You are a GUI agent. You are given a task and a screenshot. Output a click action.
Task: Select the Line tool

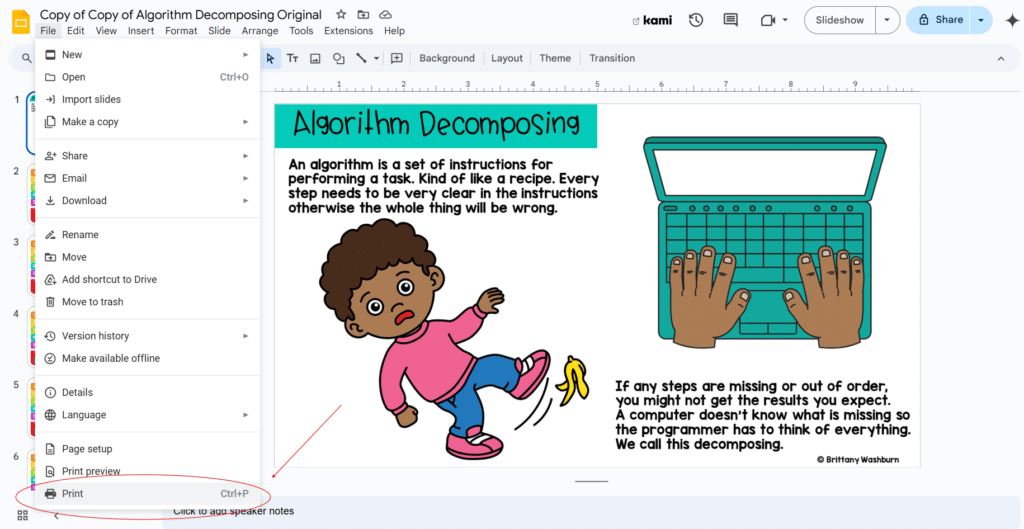(361, 58)
